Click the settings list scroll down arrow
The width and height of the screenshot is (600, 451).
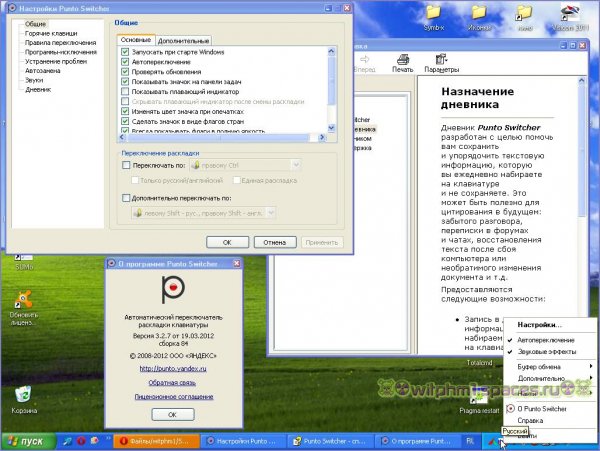click(331, 128)
